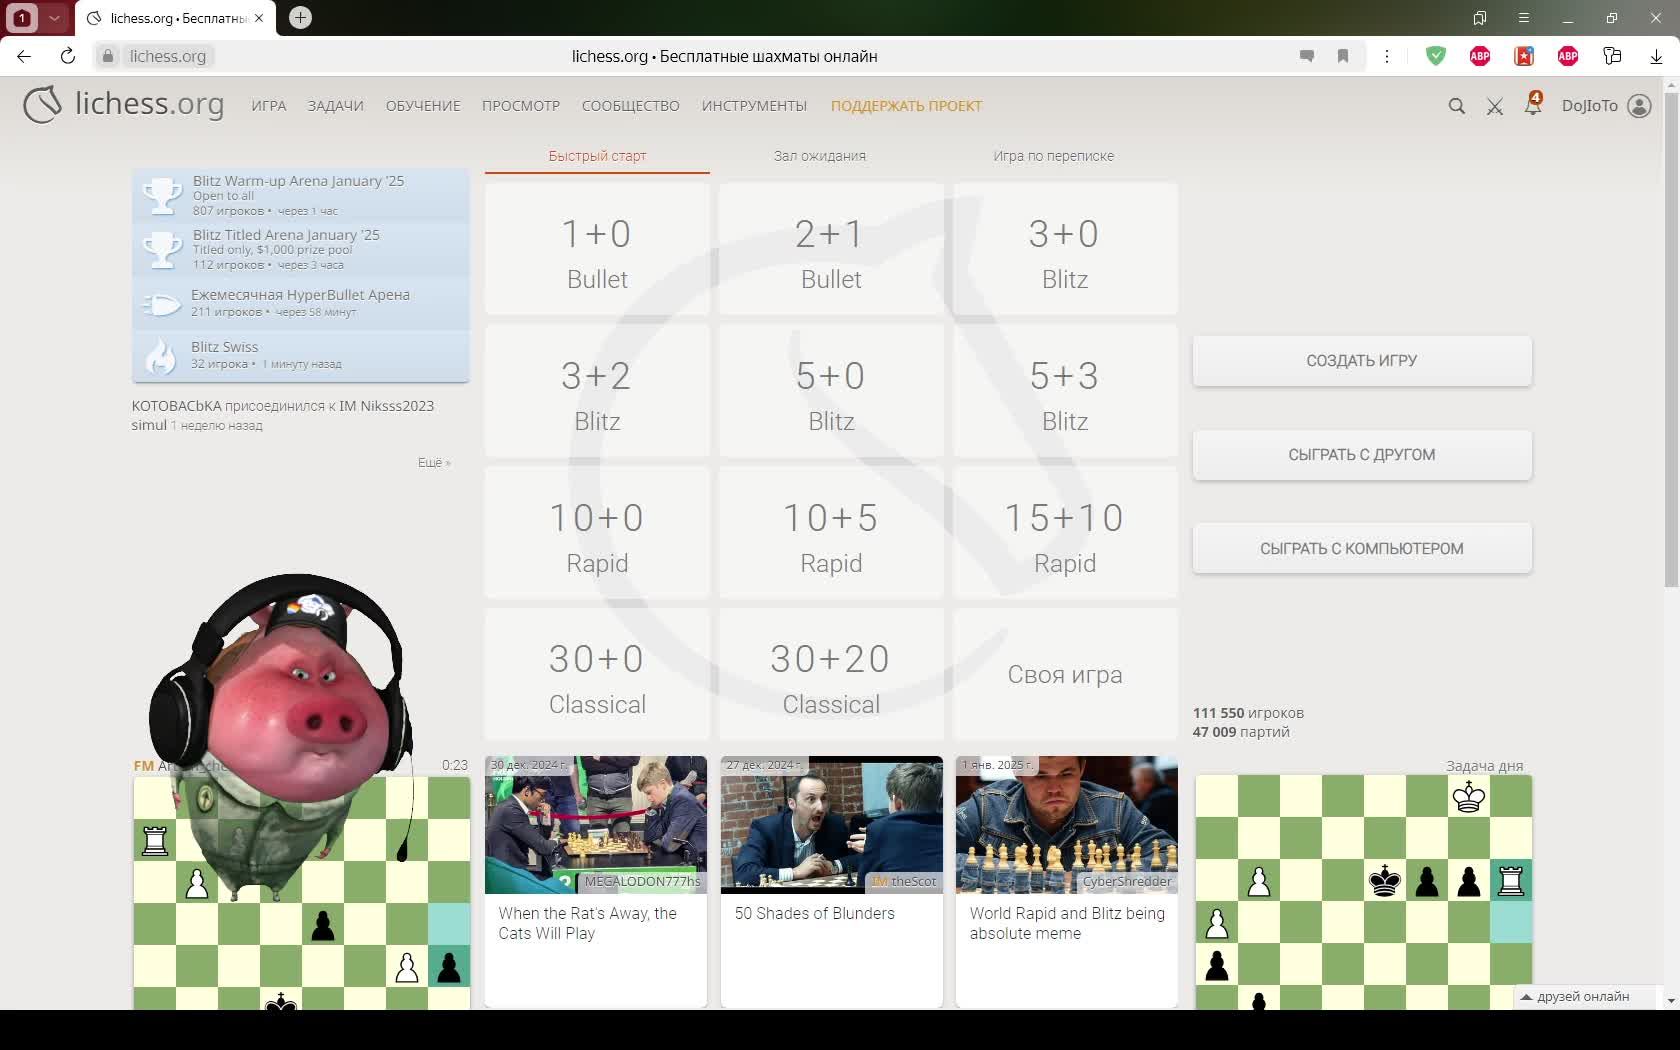Open the site search magnifier icon
The width and height of the screenshot is (1680, 1050).
point(1456,106)
